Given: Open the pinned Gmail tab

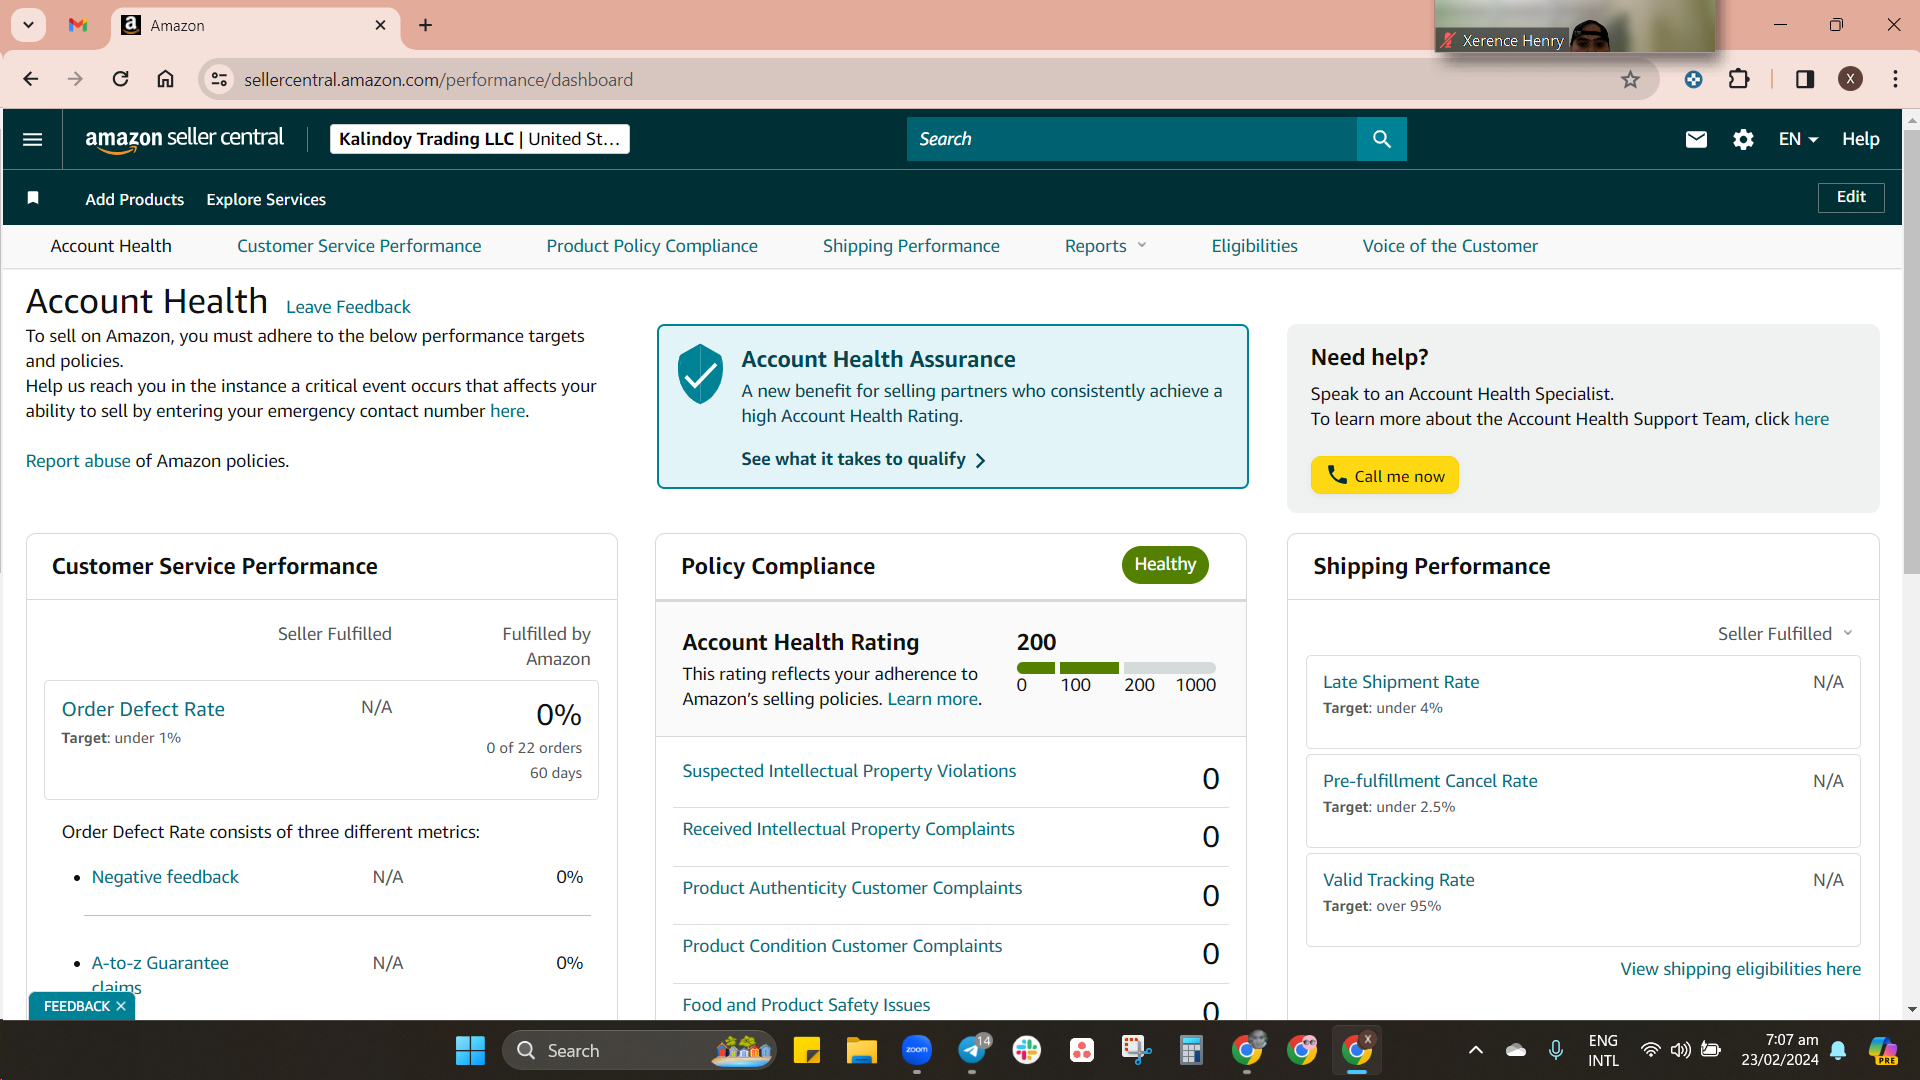Looking at the screenshot, I should point(78,25).
